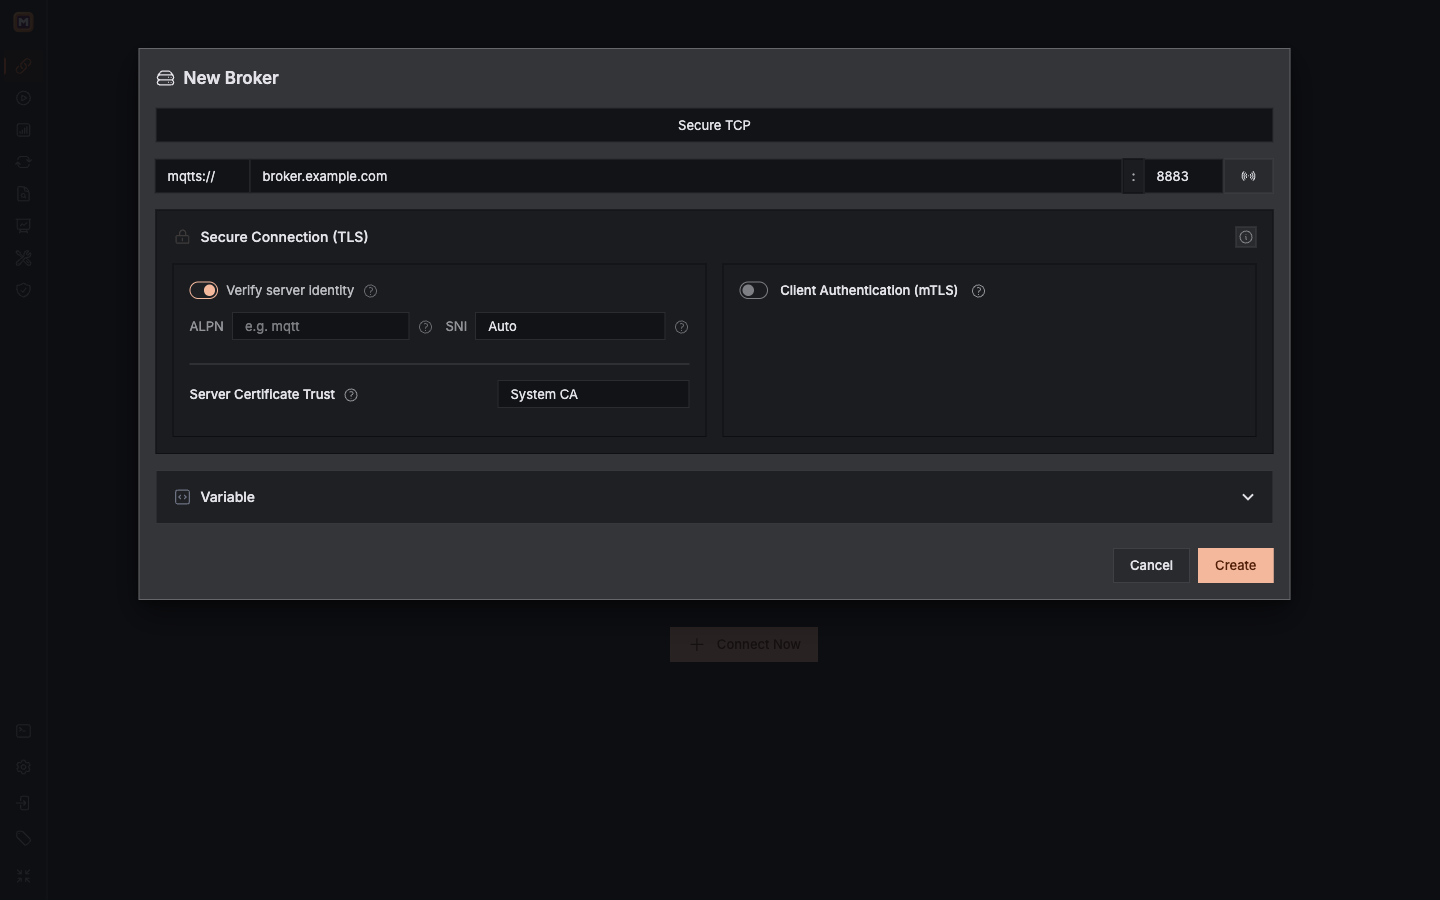1440x900 pixels.
Task: Click the broadcast test icon beside port
Action: 1248,176
